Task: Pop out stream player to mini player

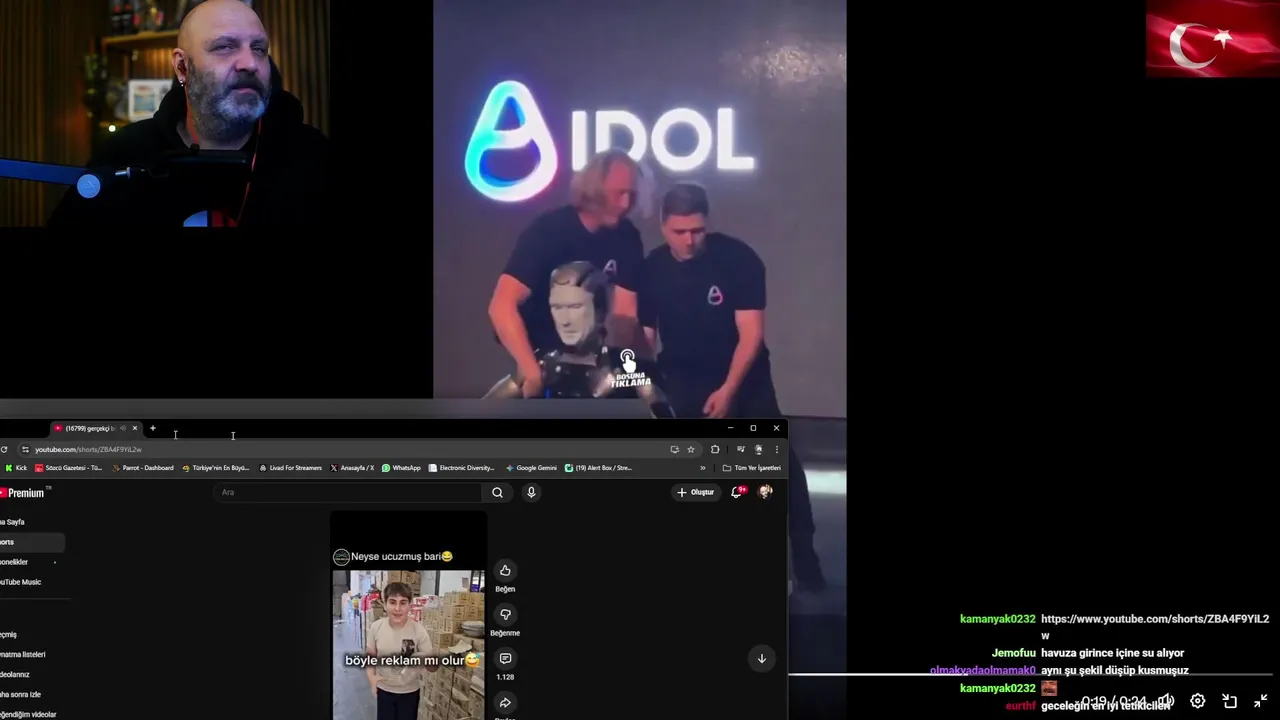Action: point(1230,701)
